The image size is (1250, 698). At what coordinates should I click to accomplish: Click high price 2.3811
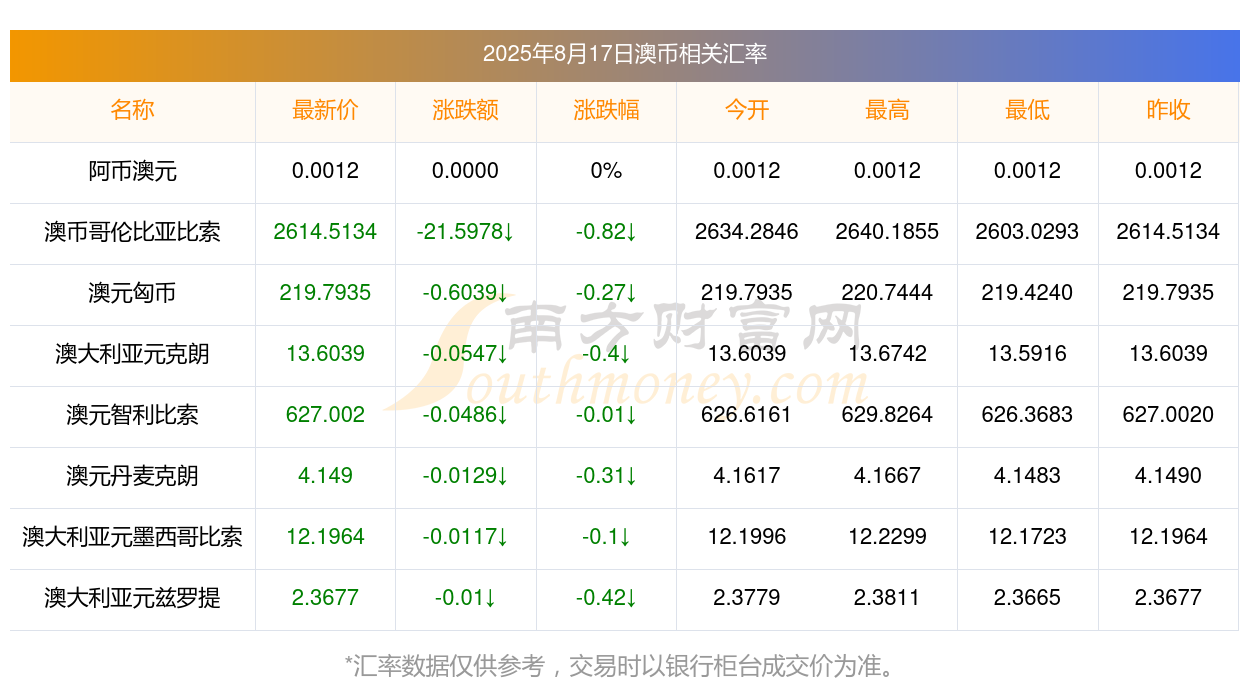tap(887, 598)
